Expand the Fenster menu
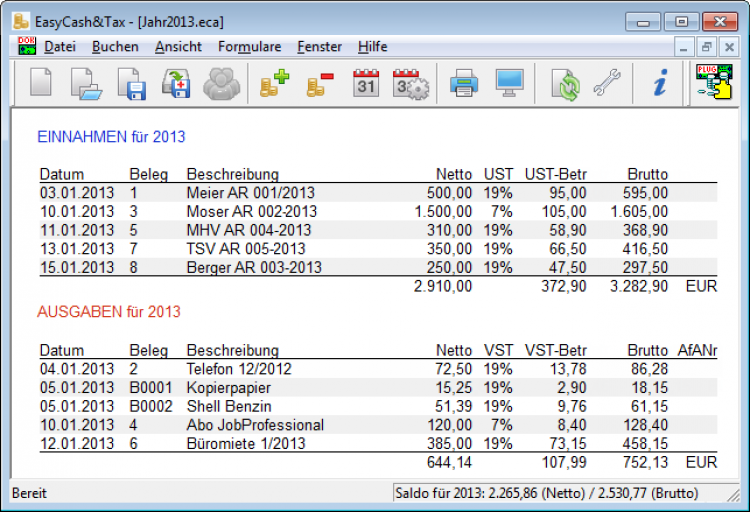 click(x=319, y=47)
